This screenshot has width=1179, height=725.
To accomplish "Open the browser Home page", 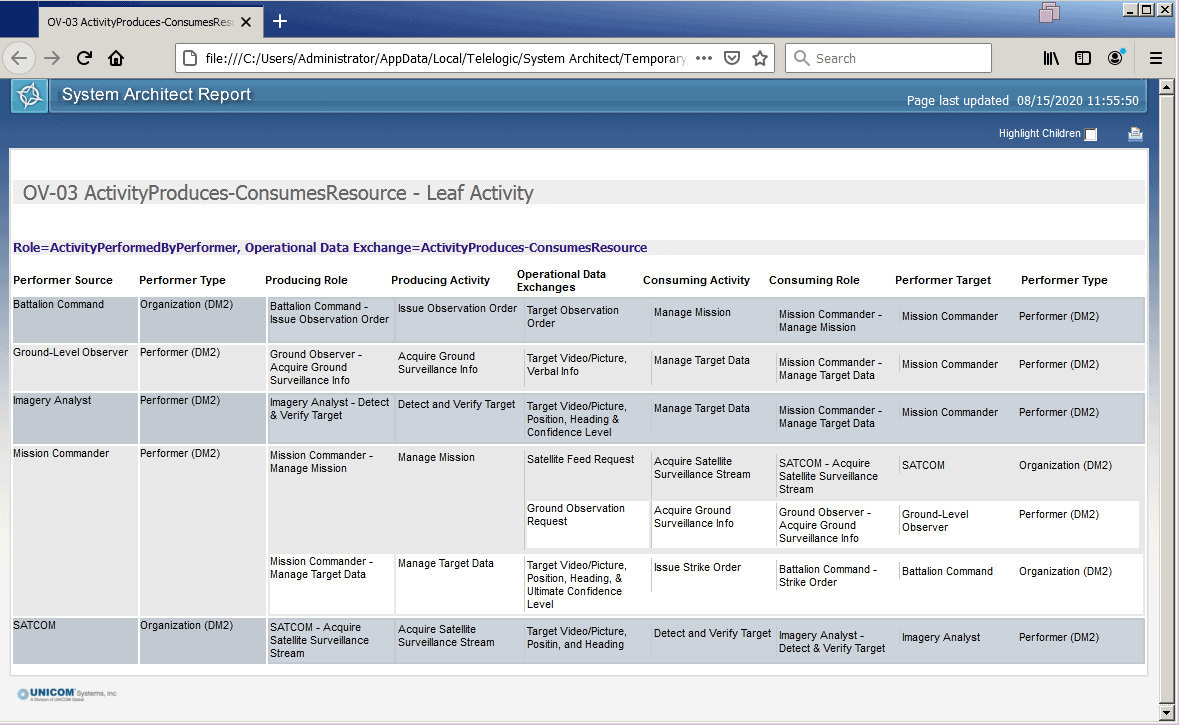I will [x=116, y=58].
